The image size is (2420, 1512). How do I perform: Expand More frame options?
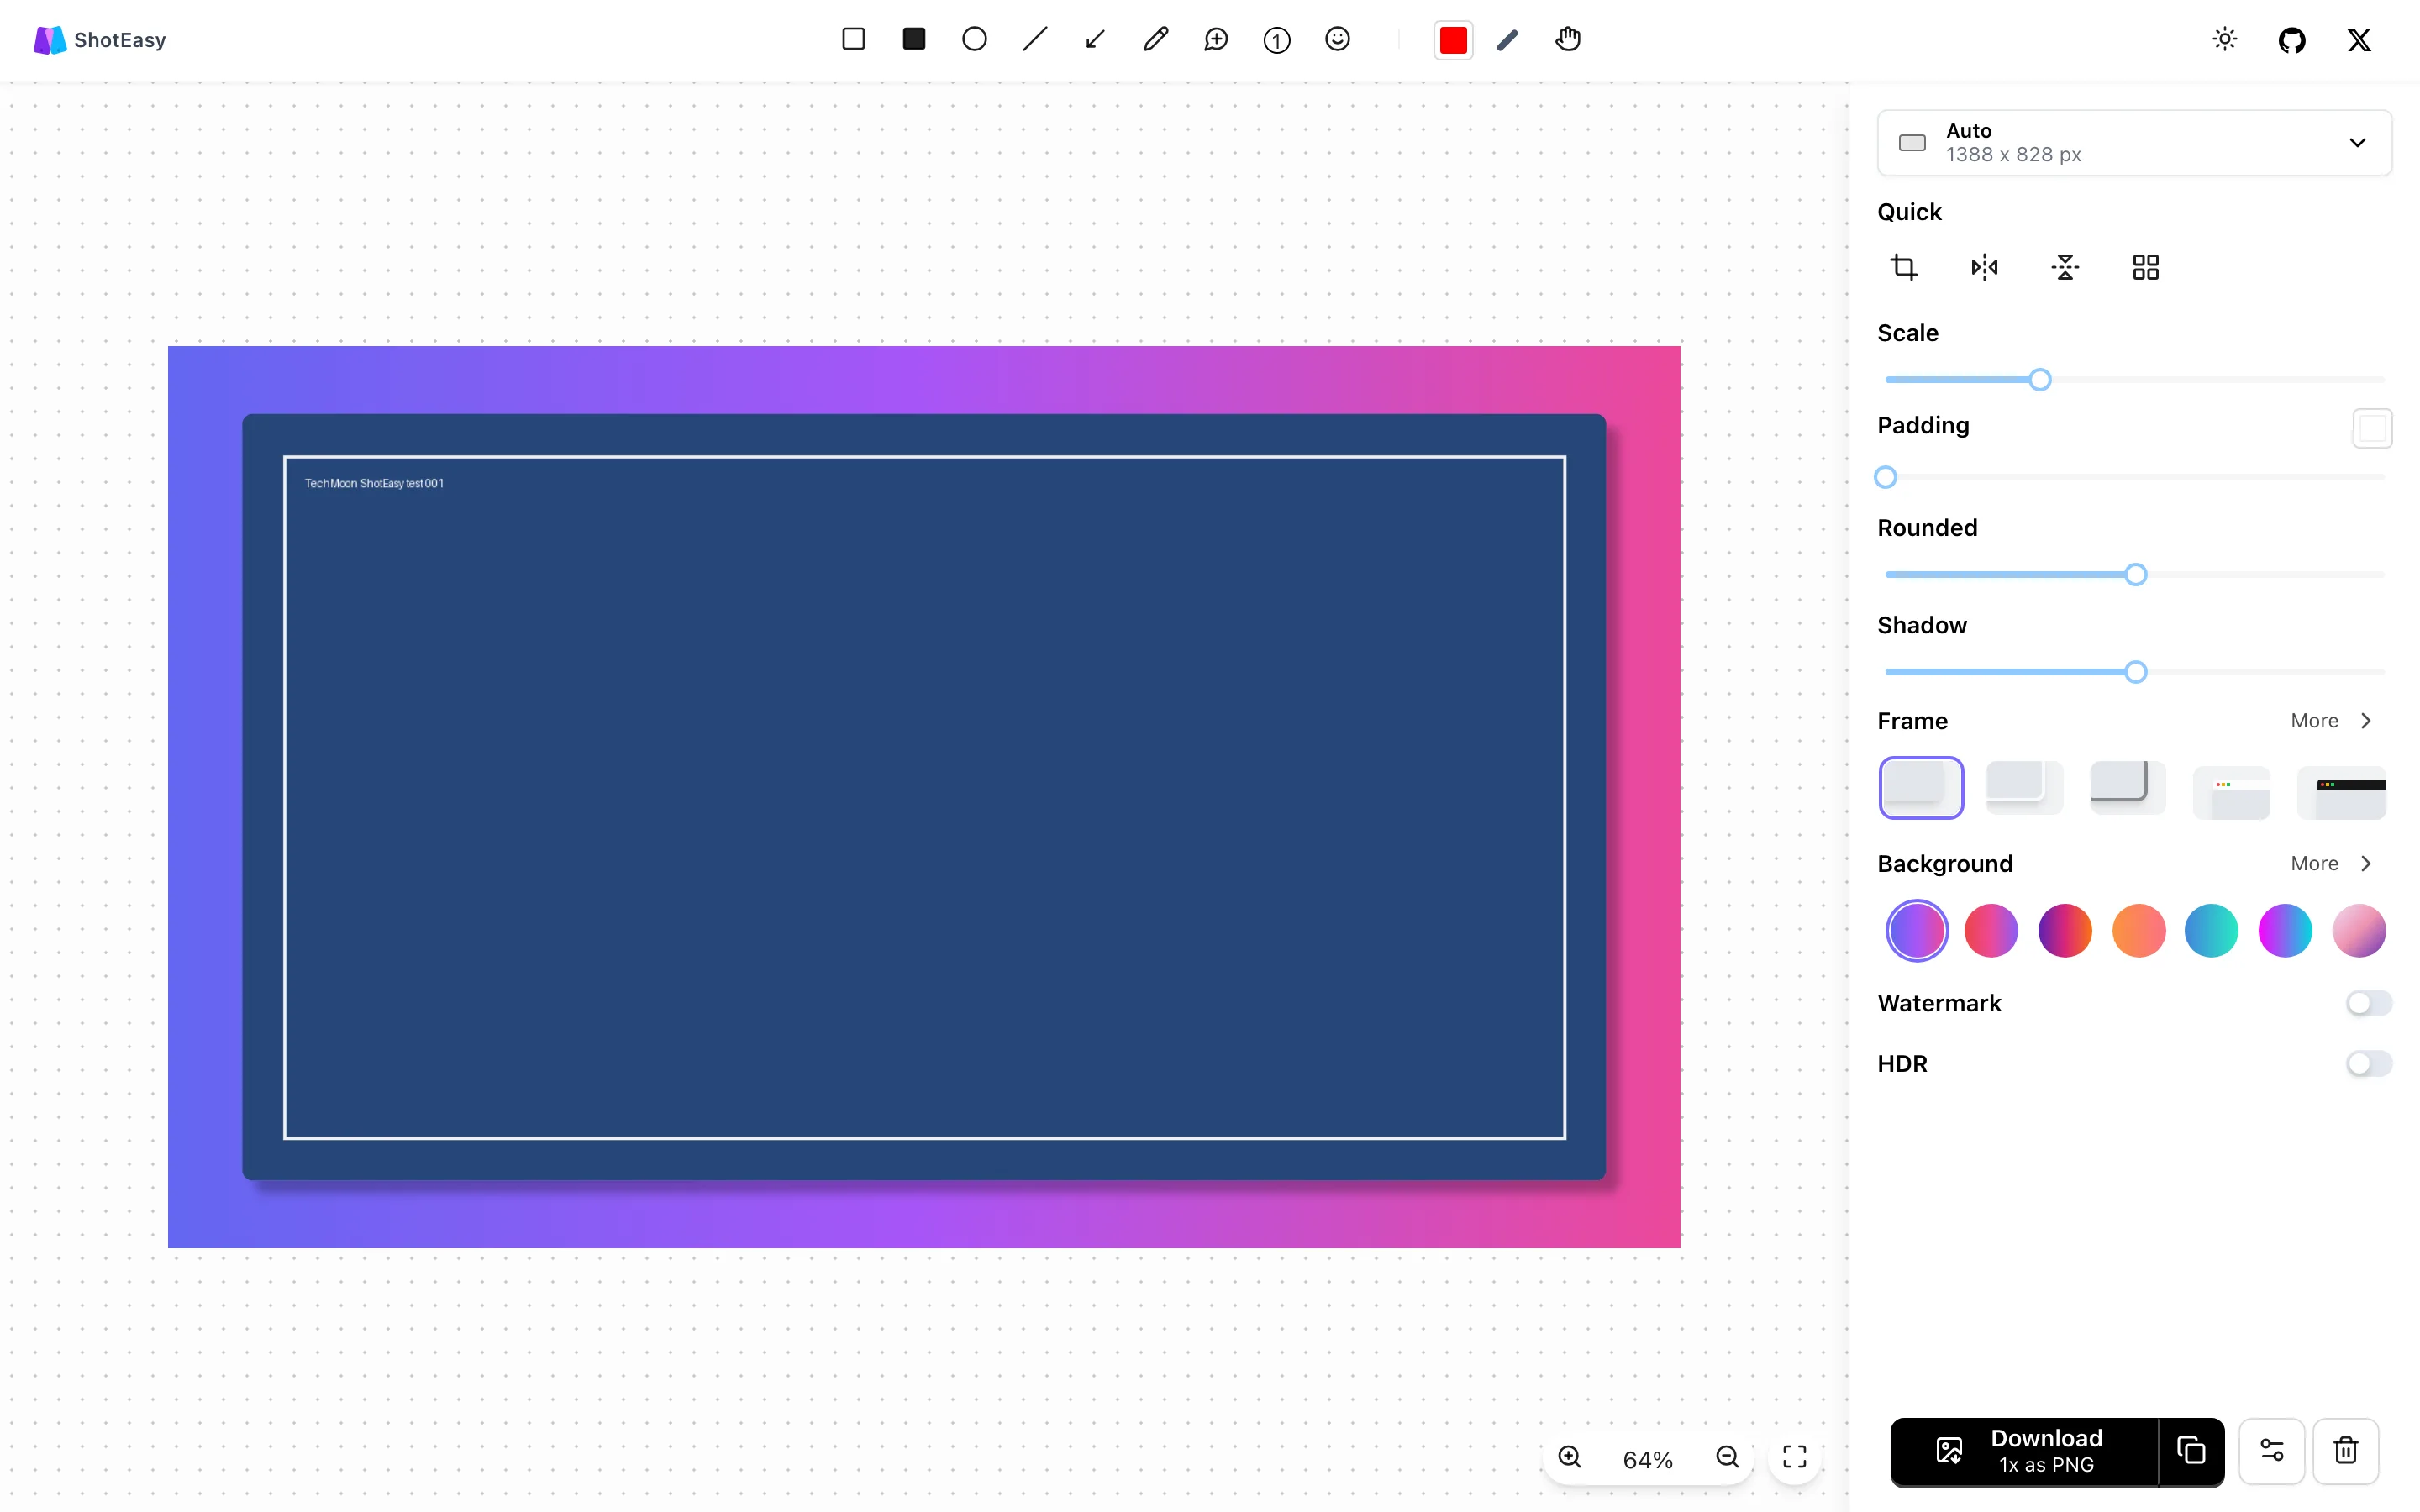click(x=2332, y=721)
